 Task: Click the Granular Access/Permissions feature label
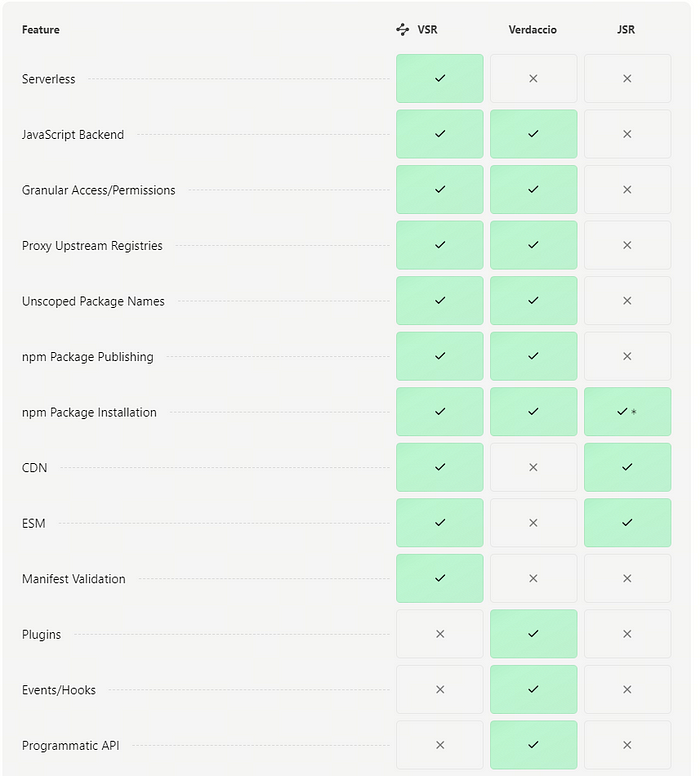tap(98, 190)
